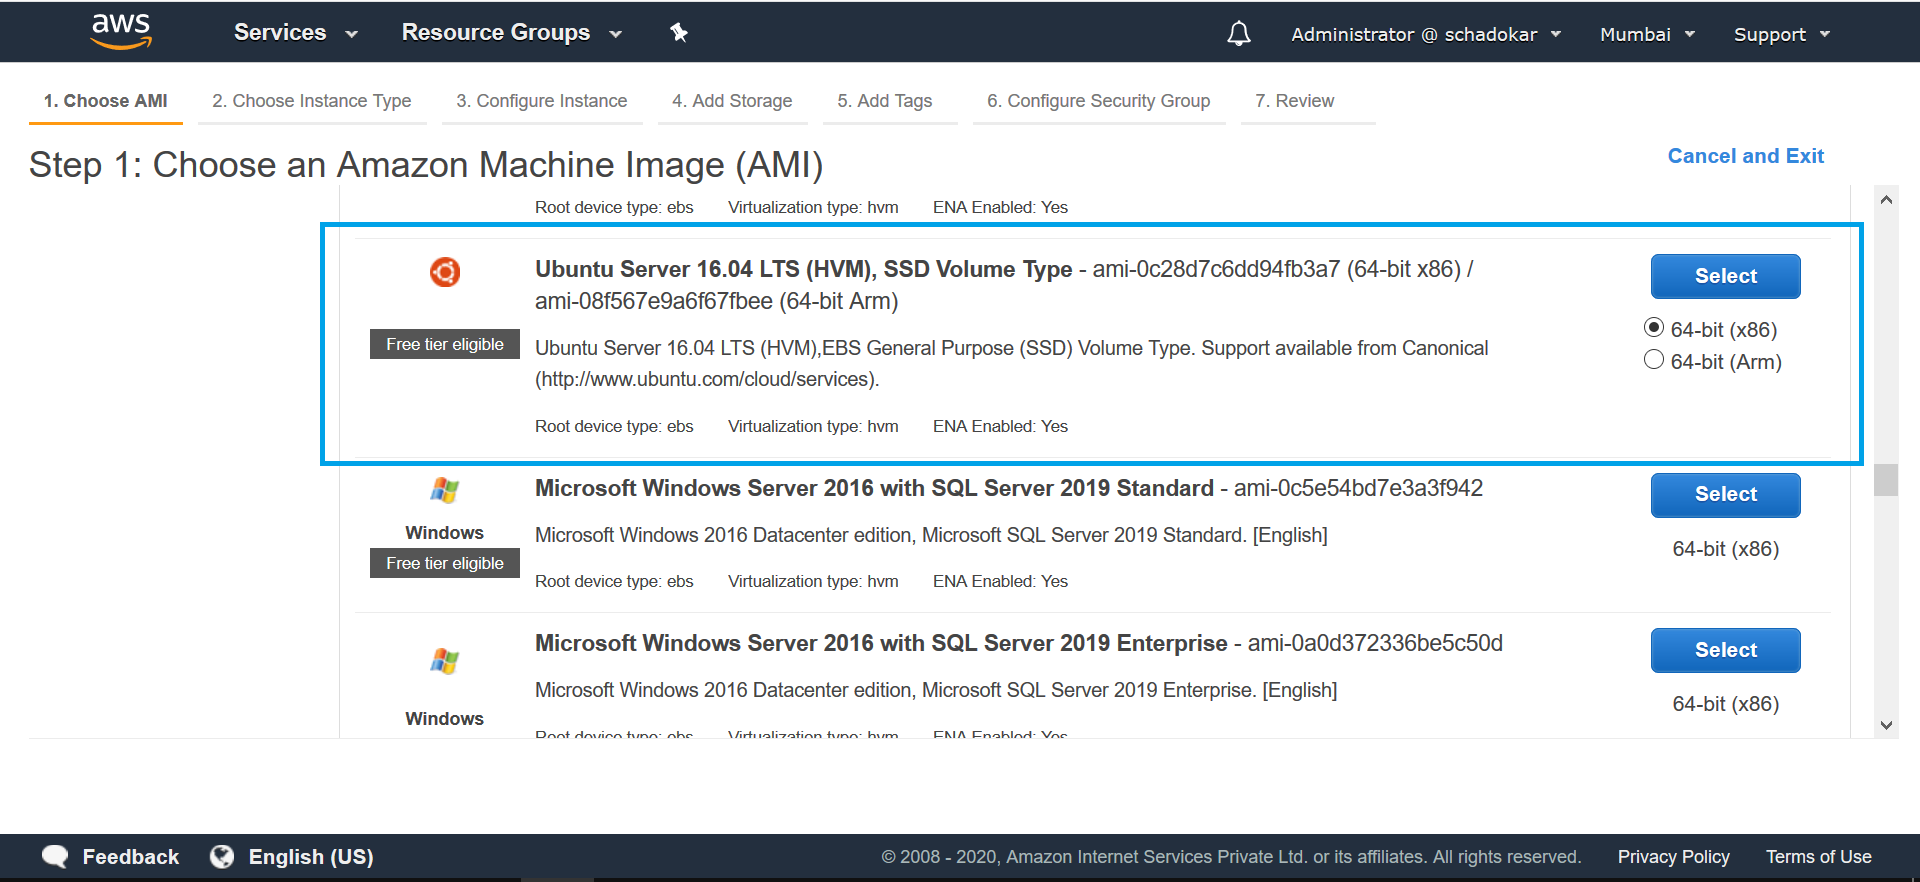
Task: Open the Privacy Policy link
Action: (1674, 857)
